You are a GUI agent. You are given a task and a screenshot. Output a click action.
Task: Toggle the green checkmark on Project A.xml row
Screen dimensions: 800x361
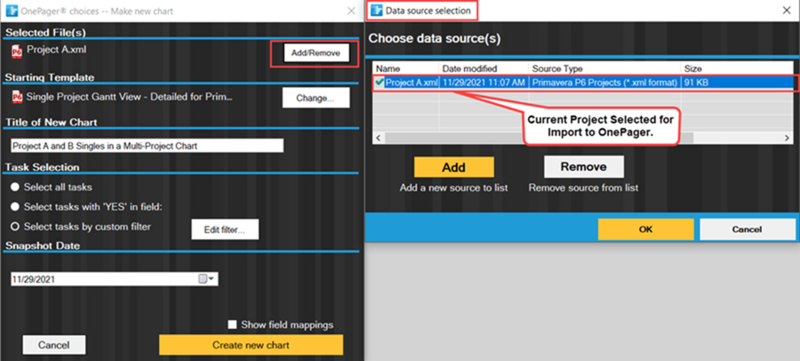point(380,82)
